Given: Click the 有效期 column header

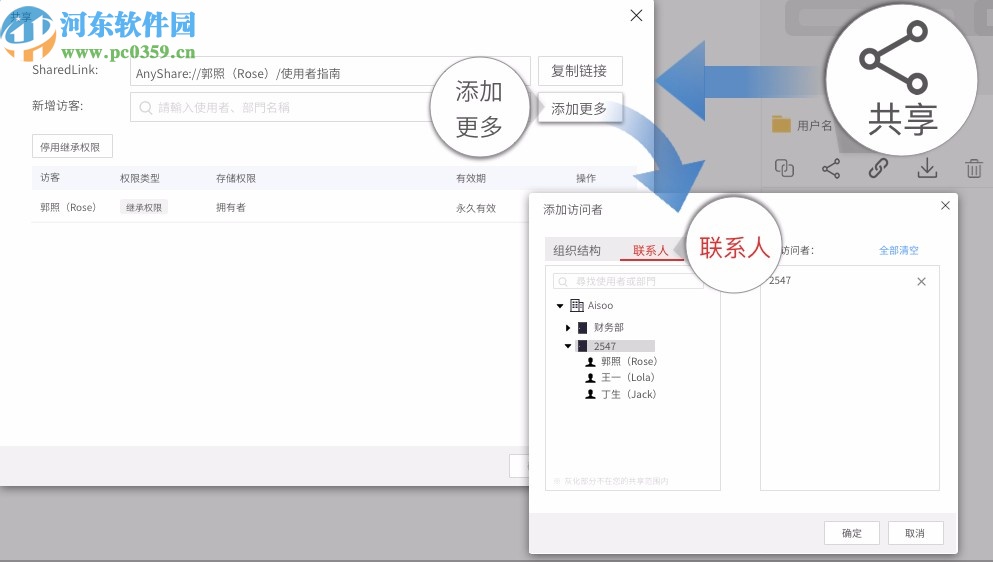Looking at the screenshot, I should point(471,179).
